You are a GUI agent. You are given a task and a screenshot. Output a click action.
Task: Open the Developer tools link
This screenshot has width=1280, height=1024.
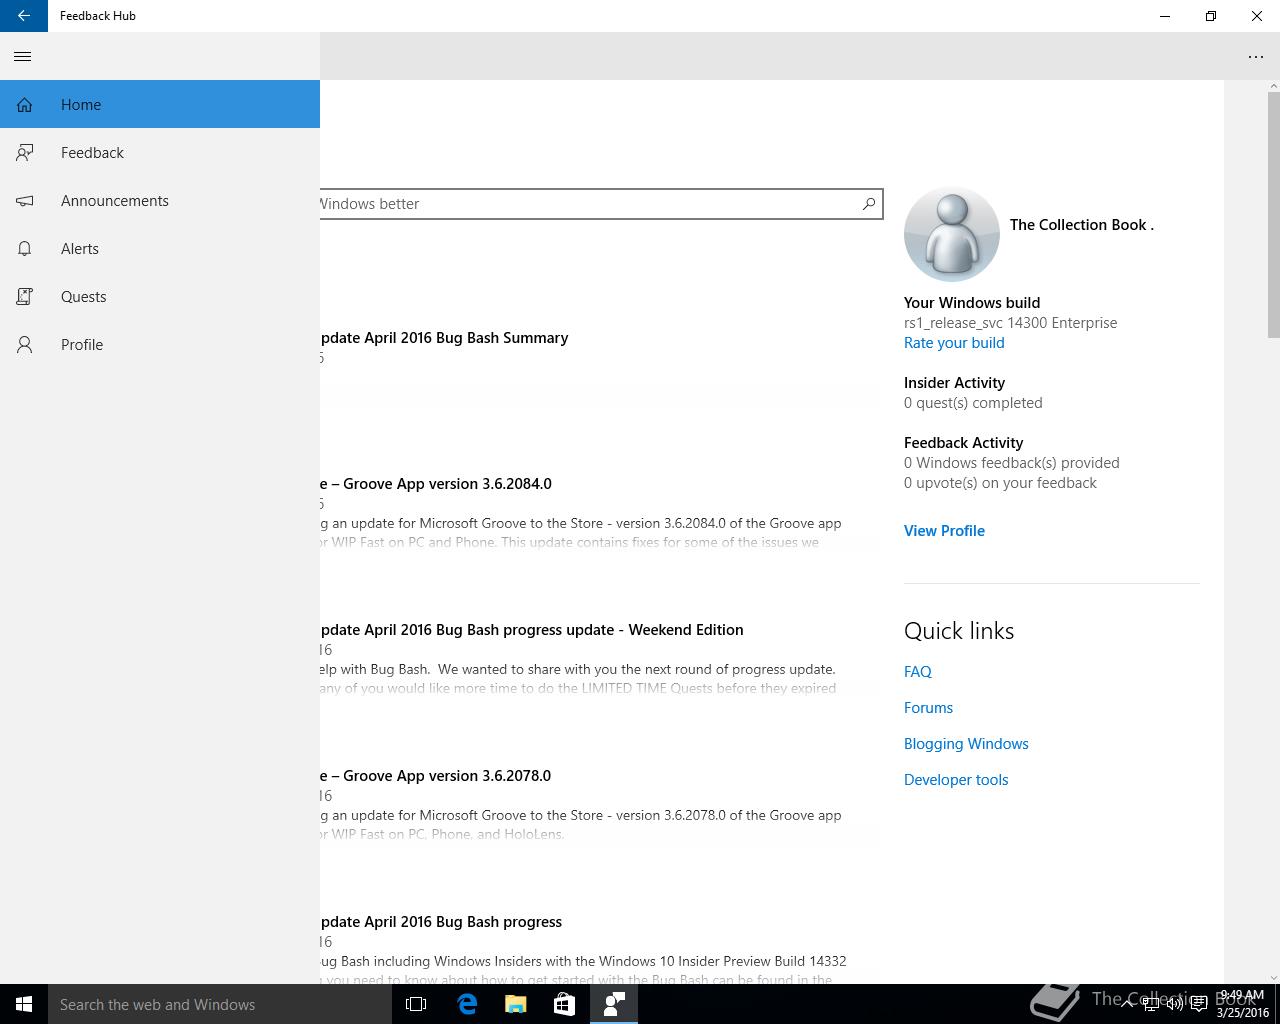coord(956,779)
